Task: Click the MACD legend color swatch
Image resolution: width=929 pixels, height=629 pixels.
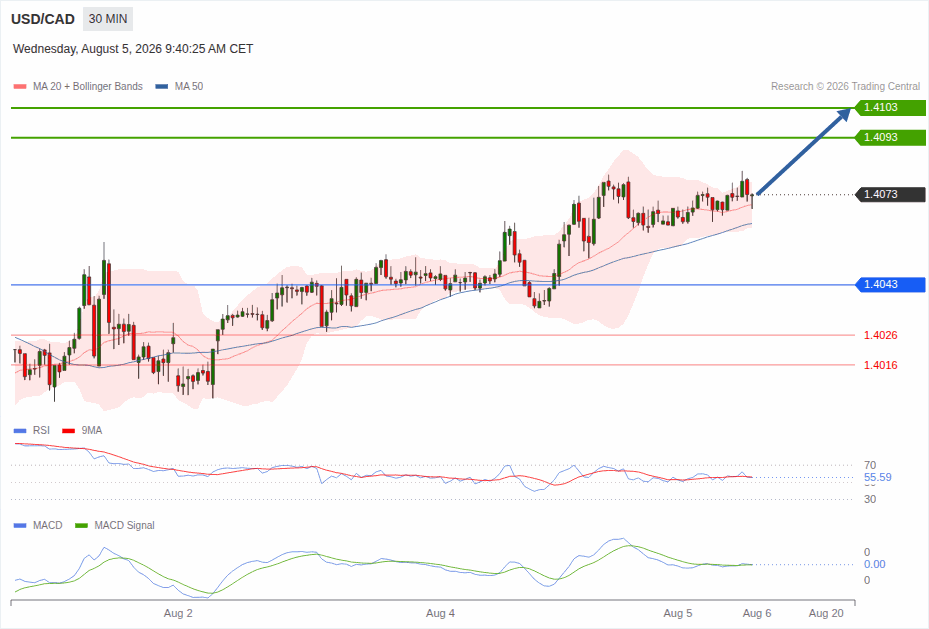Action: 20,525
